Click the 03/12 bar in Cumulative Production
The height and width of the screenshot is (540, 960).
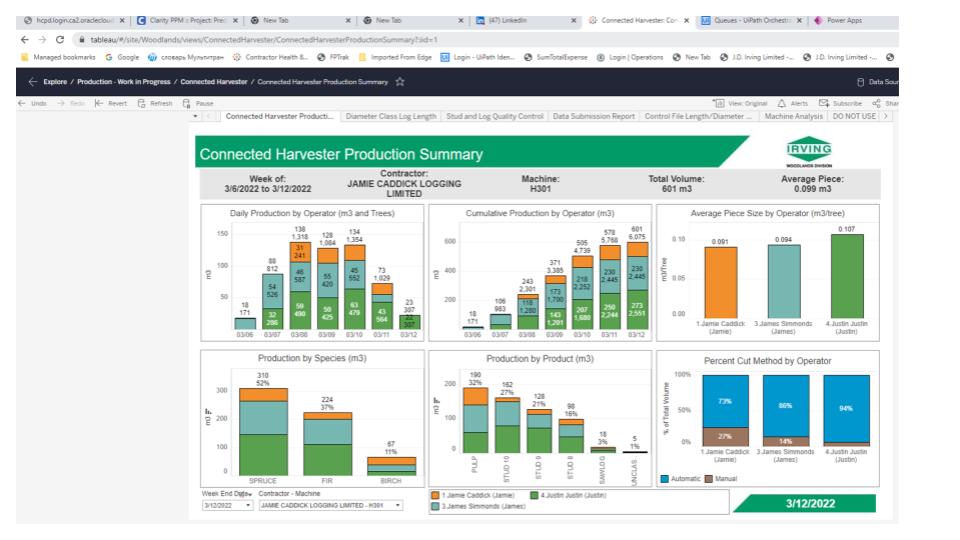point(637,285)
